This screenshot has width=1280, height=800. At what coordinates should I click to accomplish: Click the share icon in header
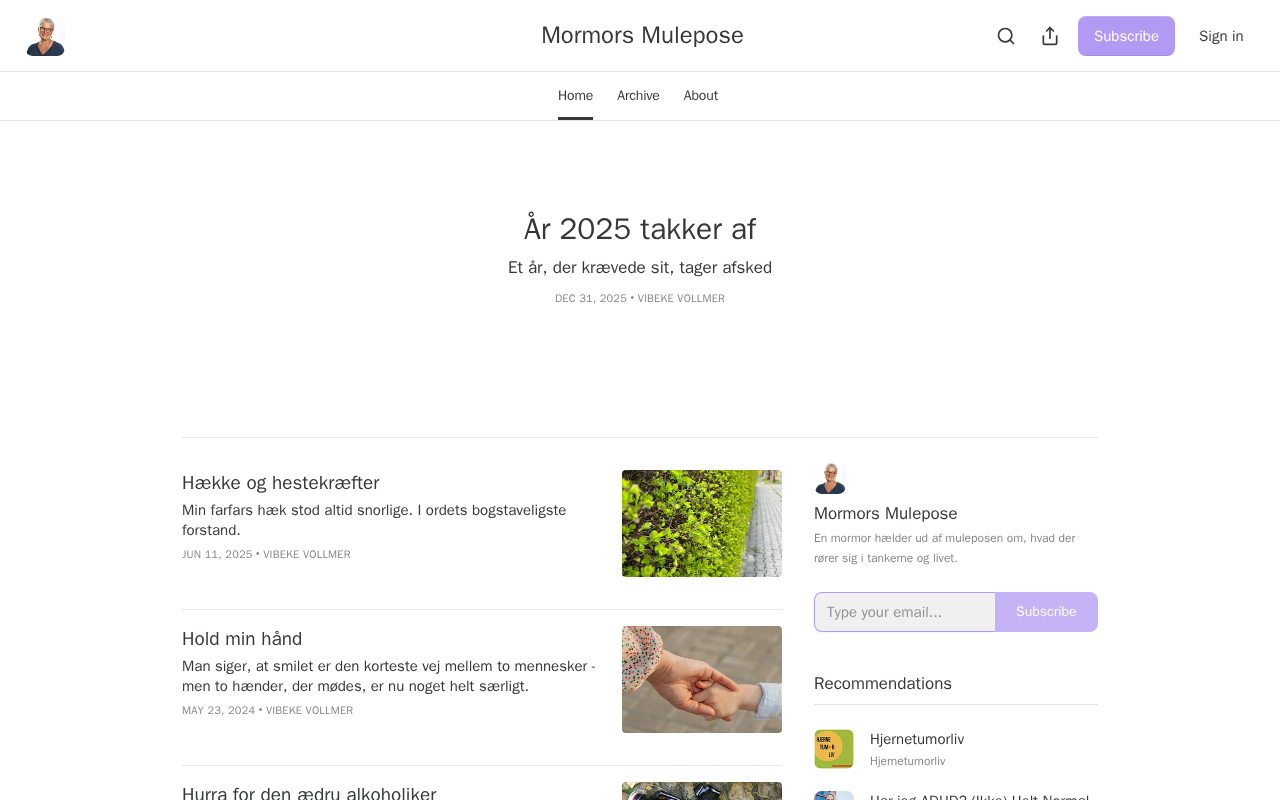point(1050,36)
